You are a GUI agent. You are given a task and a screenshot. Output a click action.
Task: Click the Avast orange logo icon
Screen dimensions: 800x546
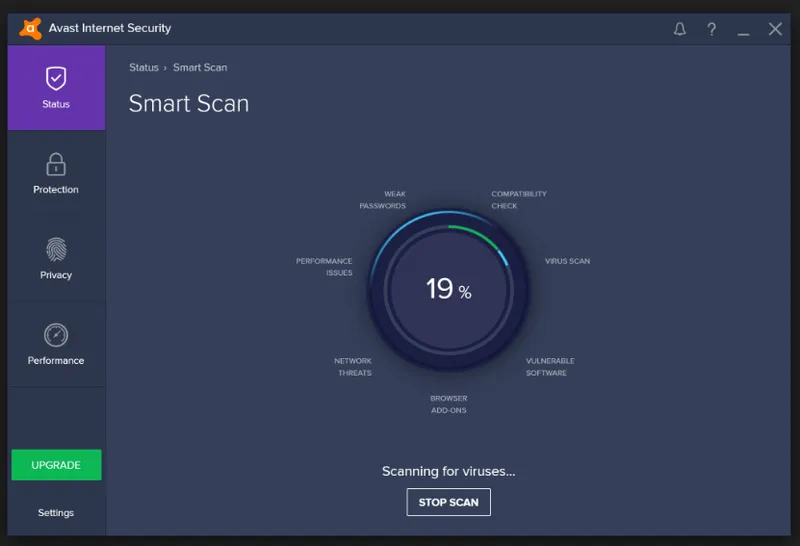pos(31,29)
